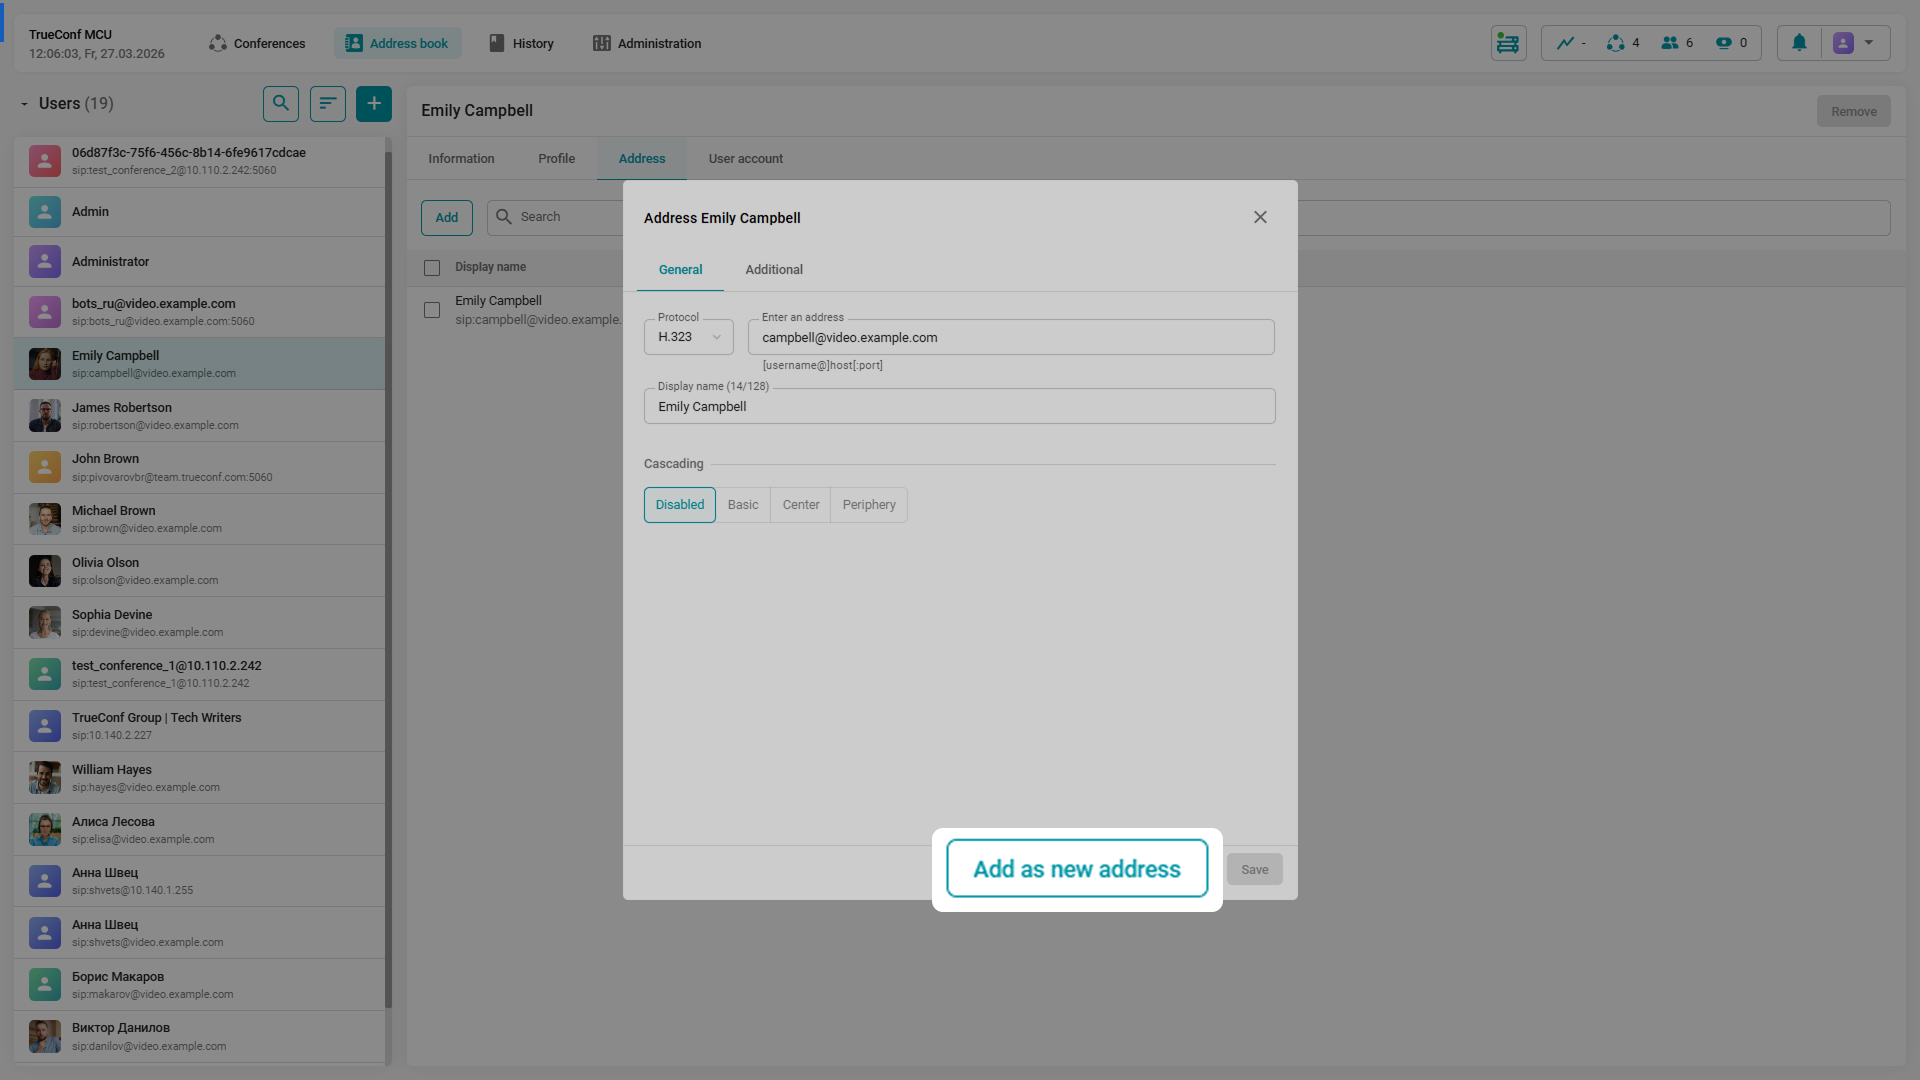1920x1080 pixels.
Task: Click the server status icon in header
Action: point(1508,43)
